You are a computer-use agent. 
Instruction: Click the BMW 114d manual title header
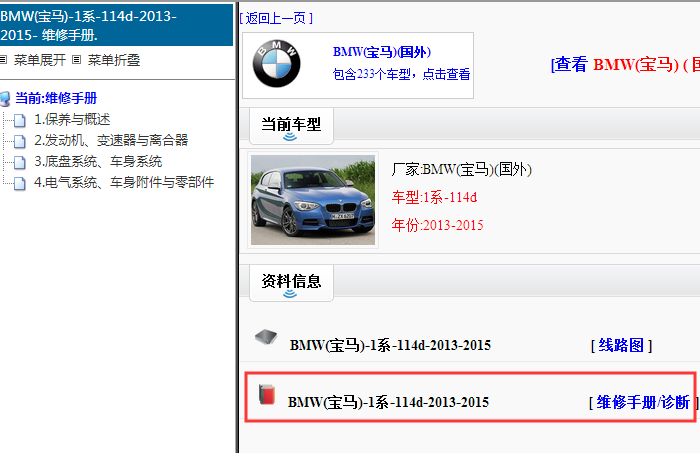117,25
